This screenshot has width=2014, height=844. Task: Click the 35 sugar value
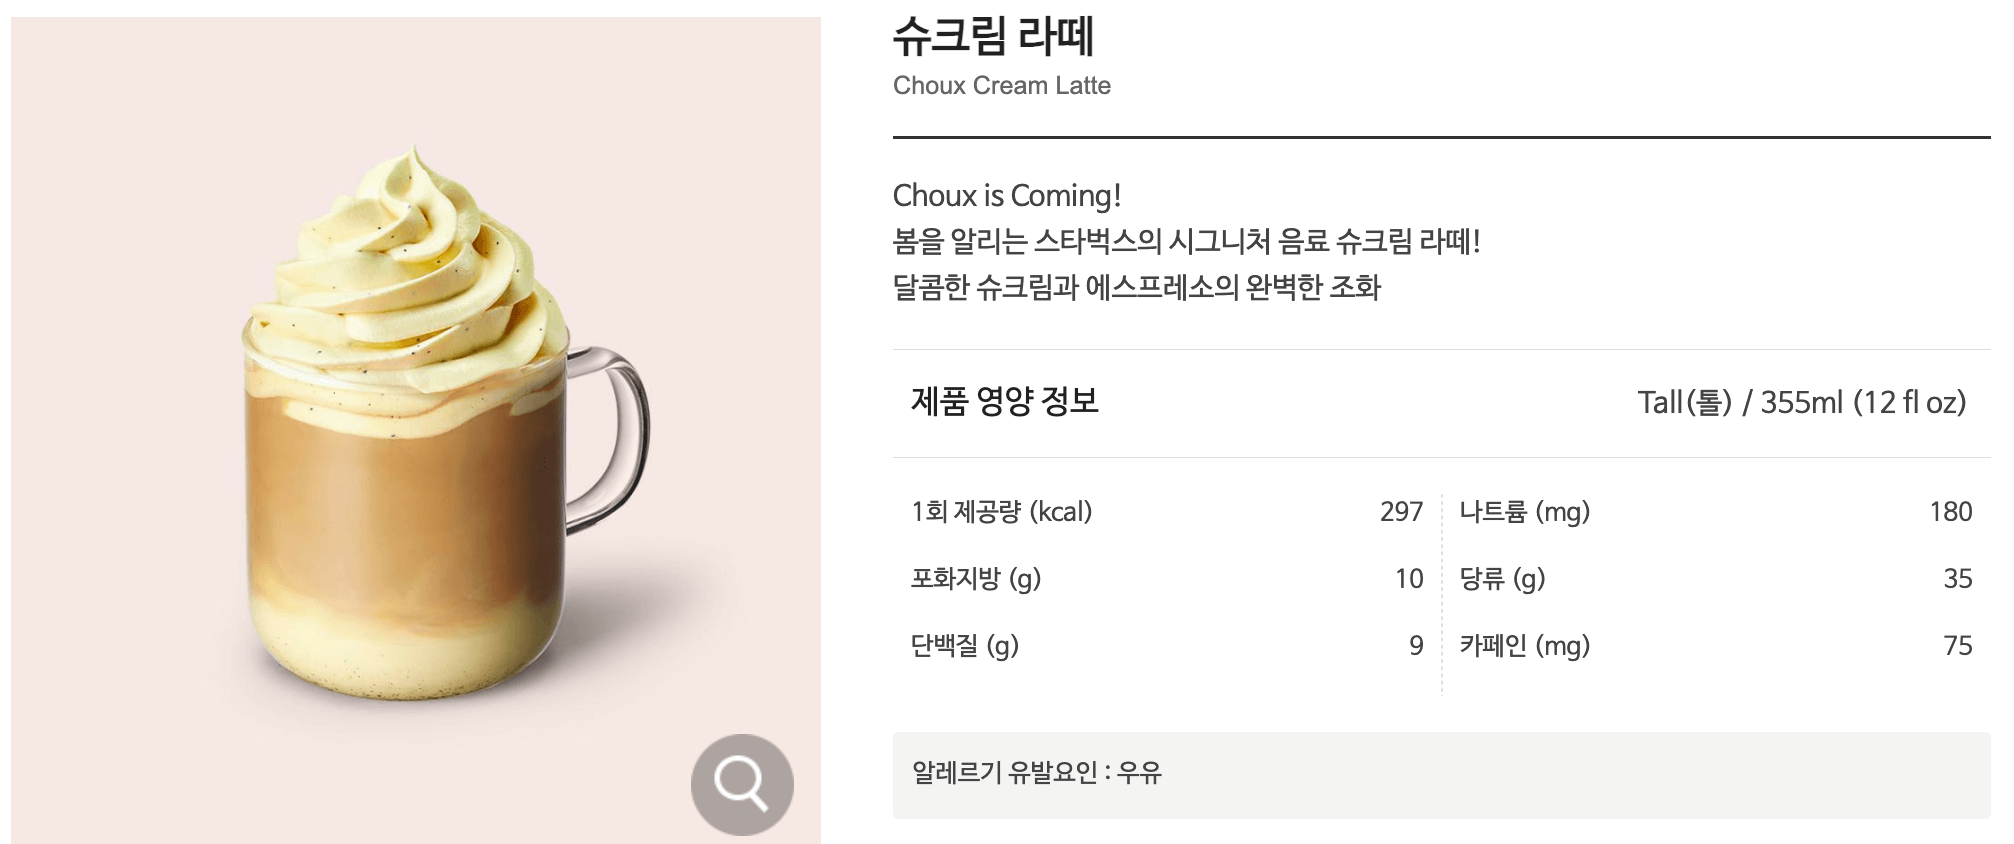pos(1960,578)
